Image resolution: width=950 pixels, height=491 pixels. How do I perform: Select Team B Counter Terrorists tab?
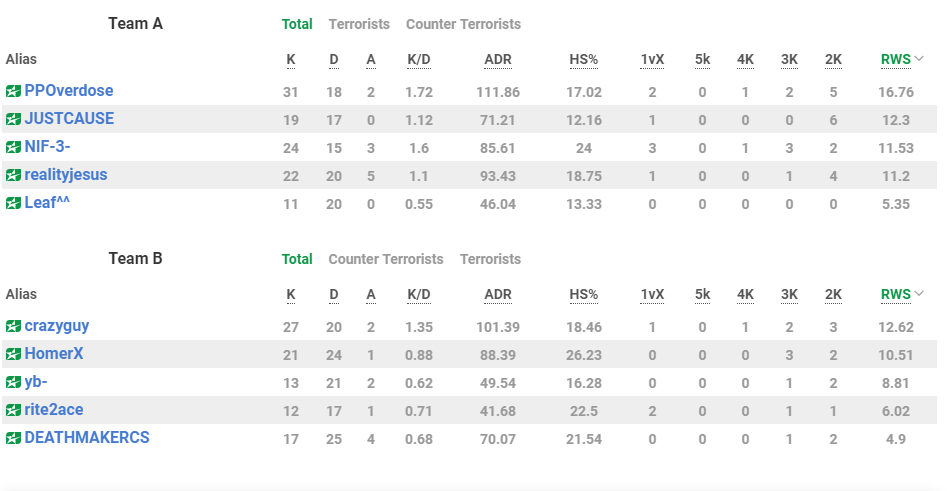(386, 259)
